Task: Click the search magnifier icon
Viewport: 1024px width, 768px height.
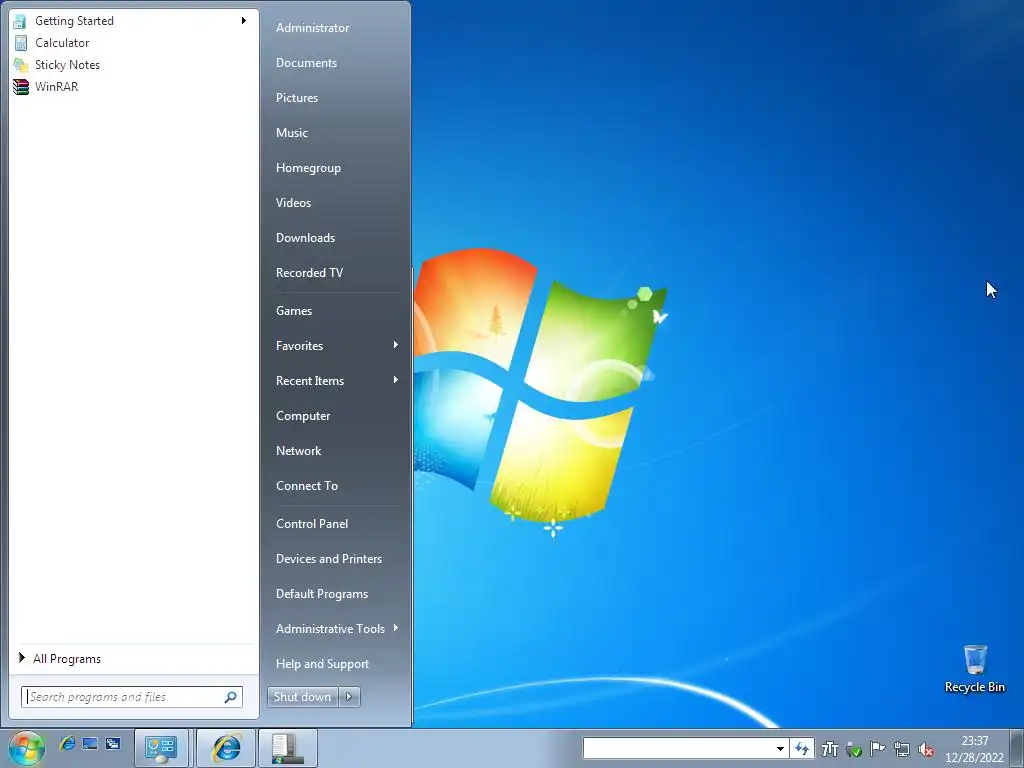Action: pos(231,697)
